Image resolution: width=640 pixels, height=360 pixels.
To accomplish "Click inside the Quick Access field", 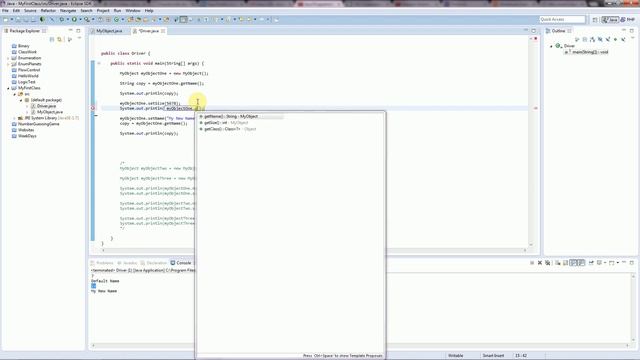I will coord(562,20).
